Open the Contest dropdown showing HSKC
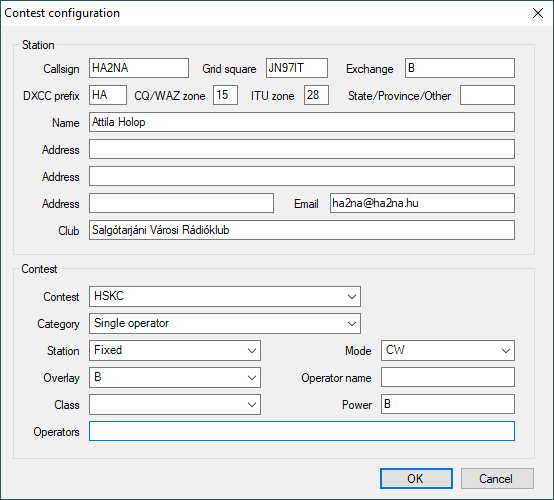Image resolution: width=554 pixels, height=500 pixels. (225, 296)
